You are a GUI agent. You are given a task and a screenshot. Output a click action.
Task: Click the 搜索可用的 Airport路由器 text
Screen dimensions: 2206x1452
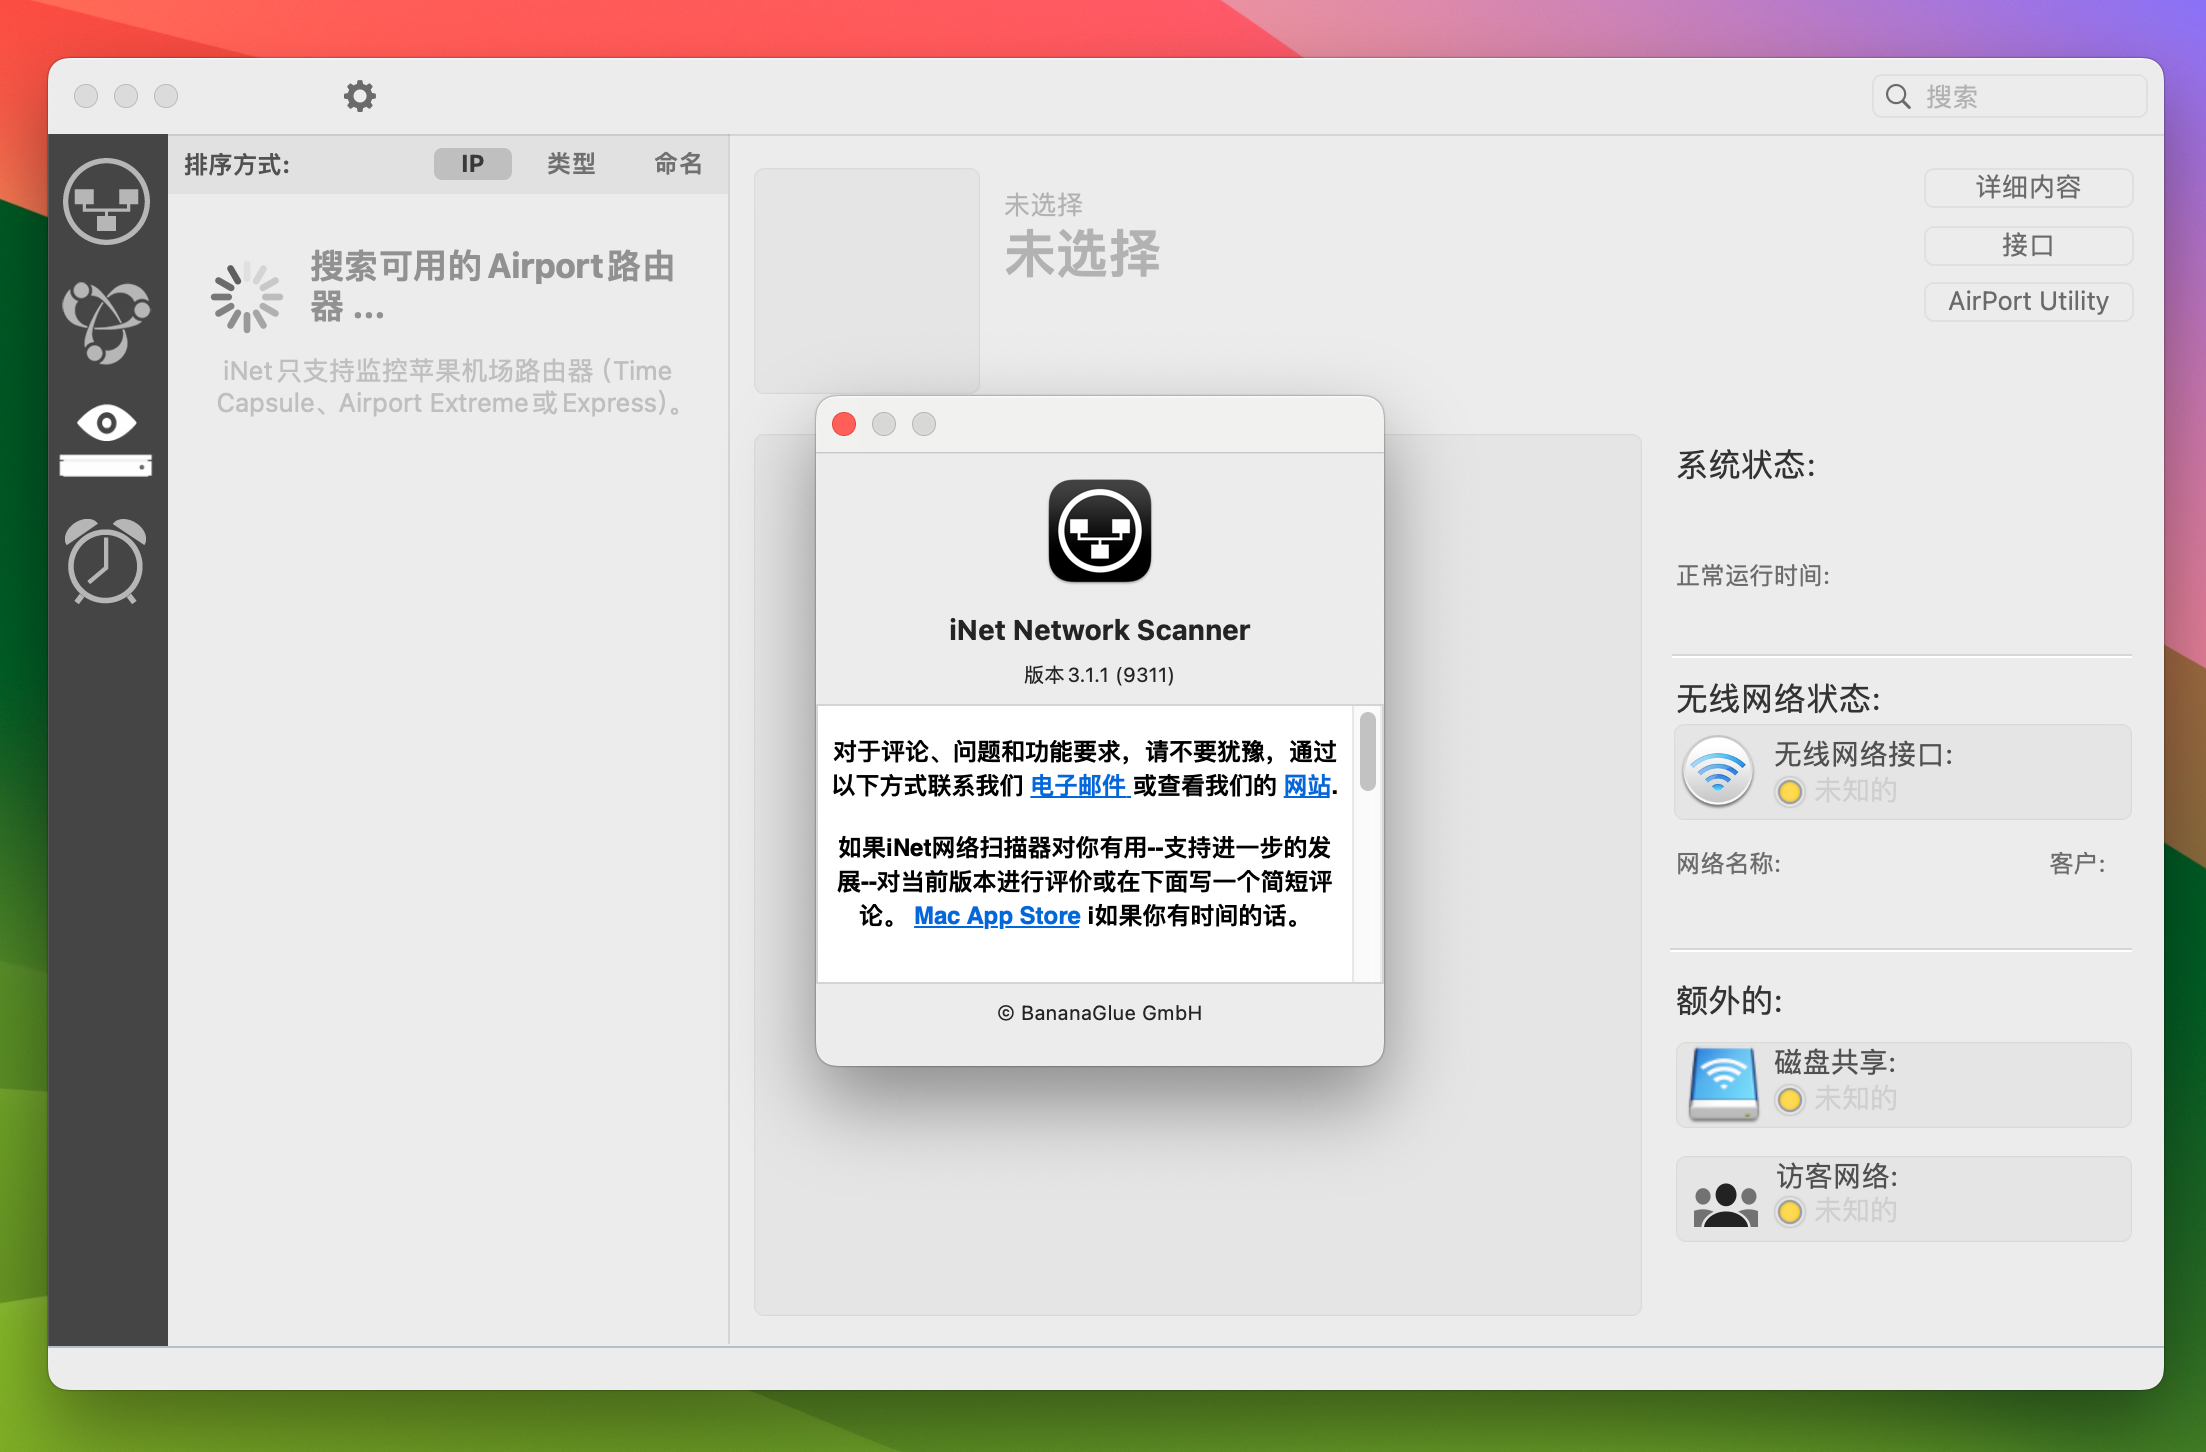click(493, 286)
